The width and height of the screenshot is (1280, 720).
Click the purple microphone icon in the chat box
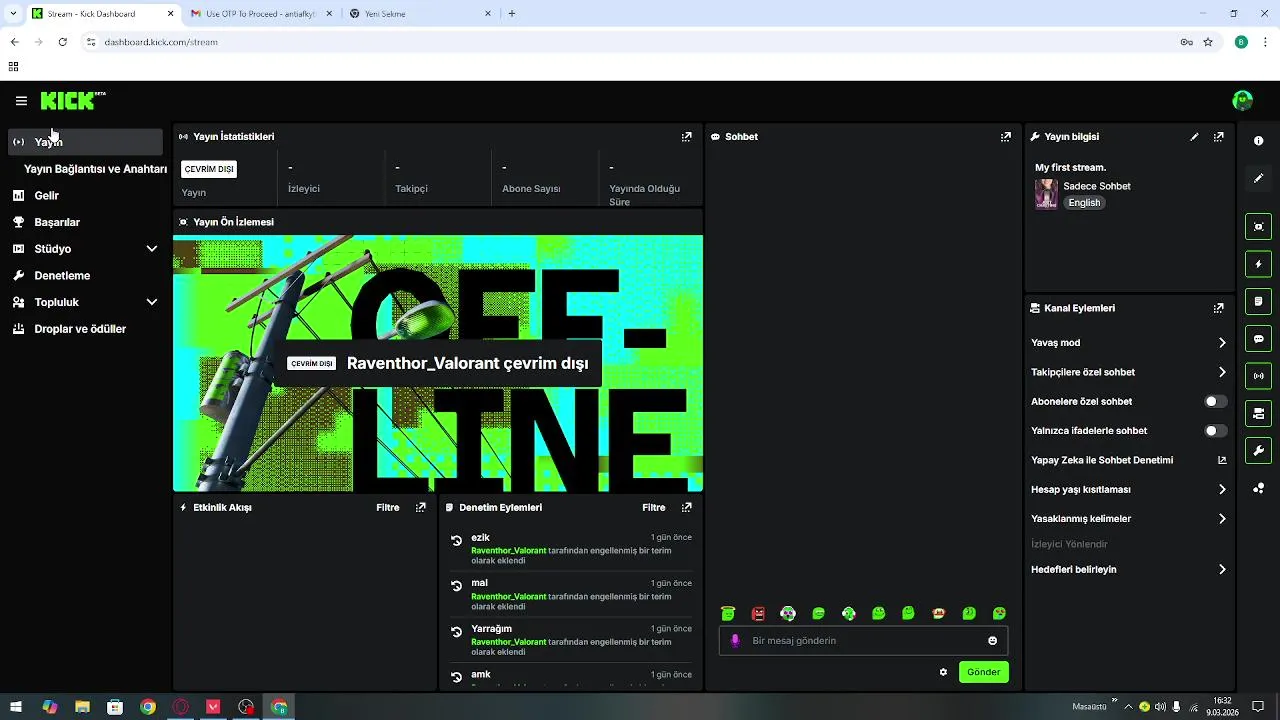click(736, 641)
